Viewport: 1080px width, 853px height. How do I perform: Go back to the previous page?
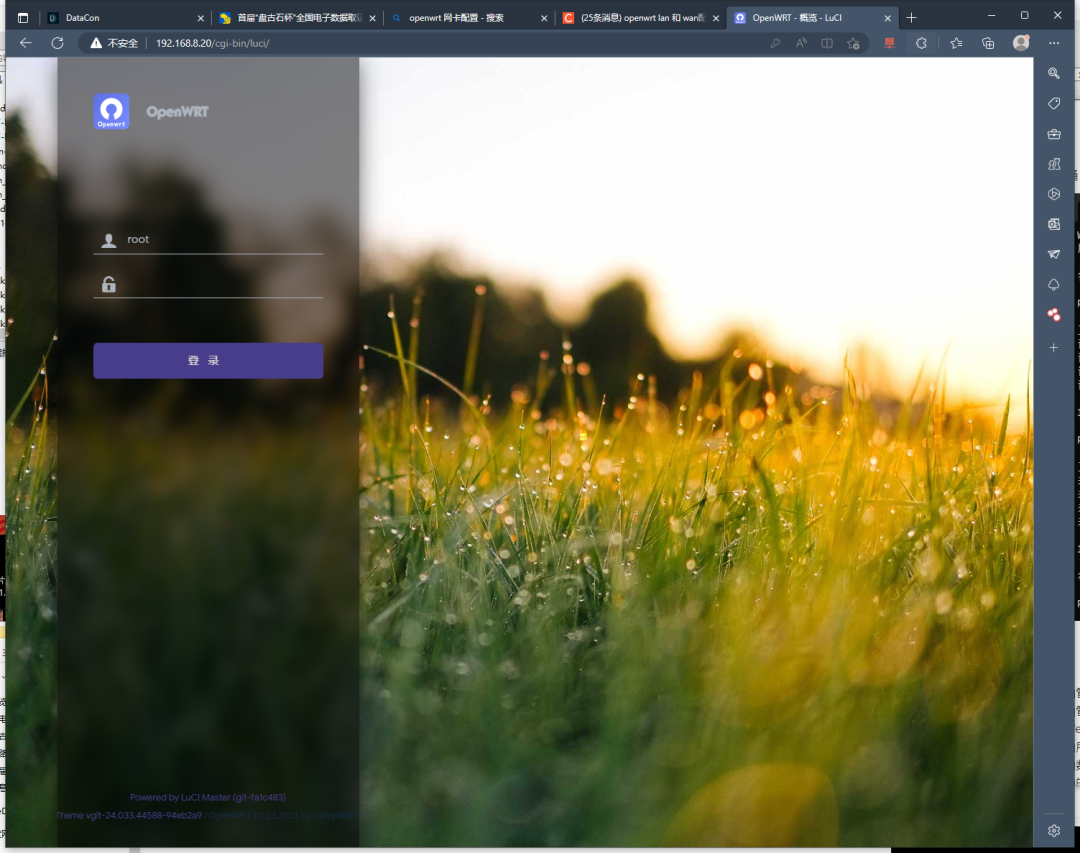(x=25, y=43)
